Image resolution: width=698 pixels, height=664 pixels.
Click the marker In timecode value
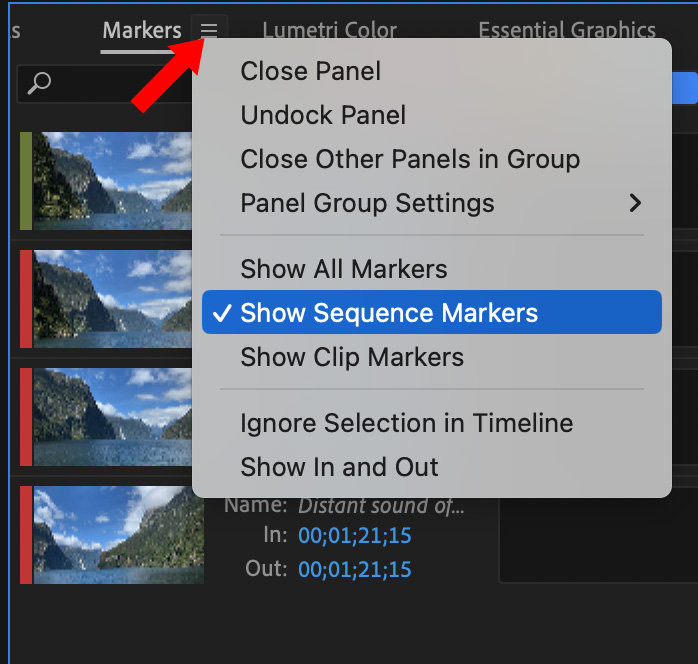[354, 536]
